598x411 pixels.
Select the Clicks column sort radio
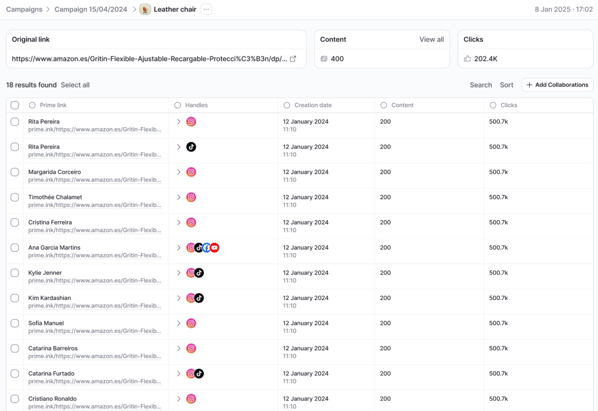[493, 105]
